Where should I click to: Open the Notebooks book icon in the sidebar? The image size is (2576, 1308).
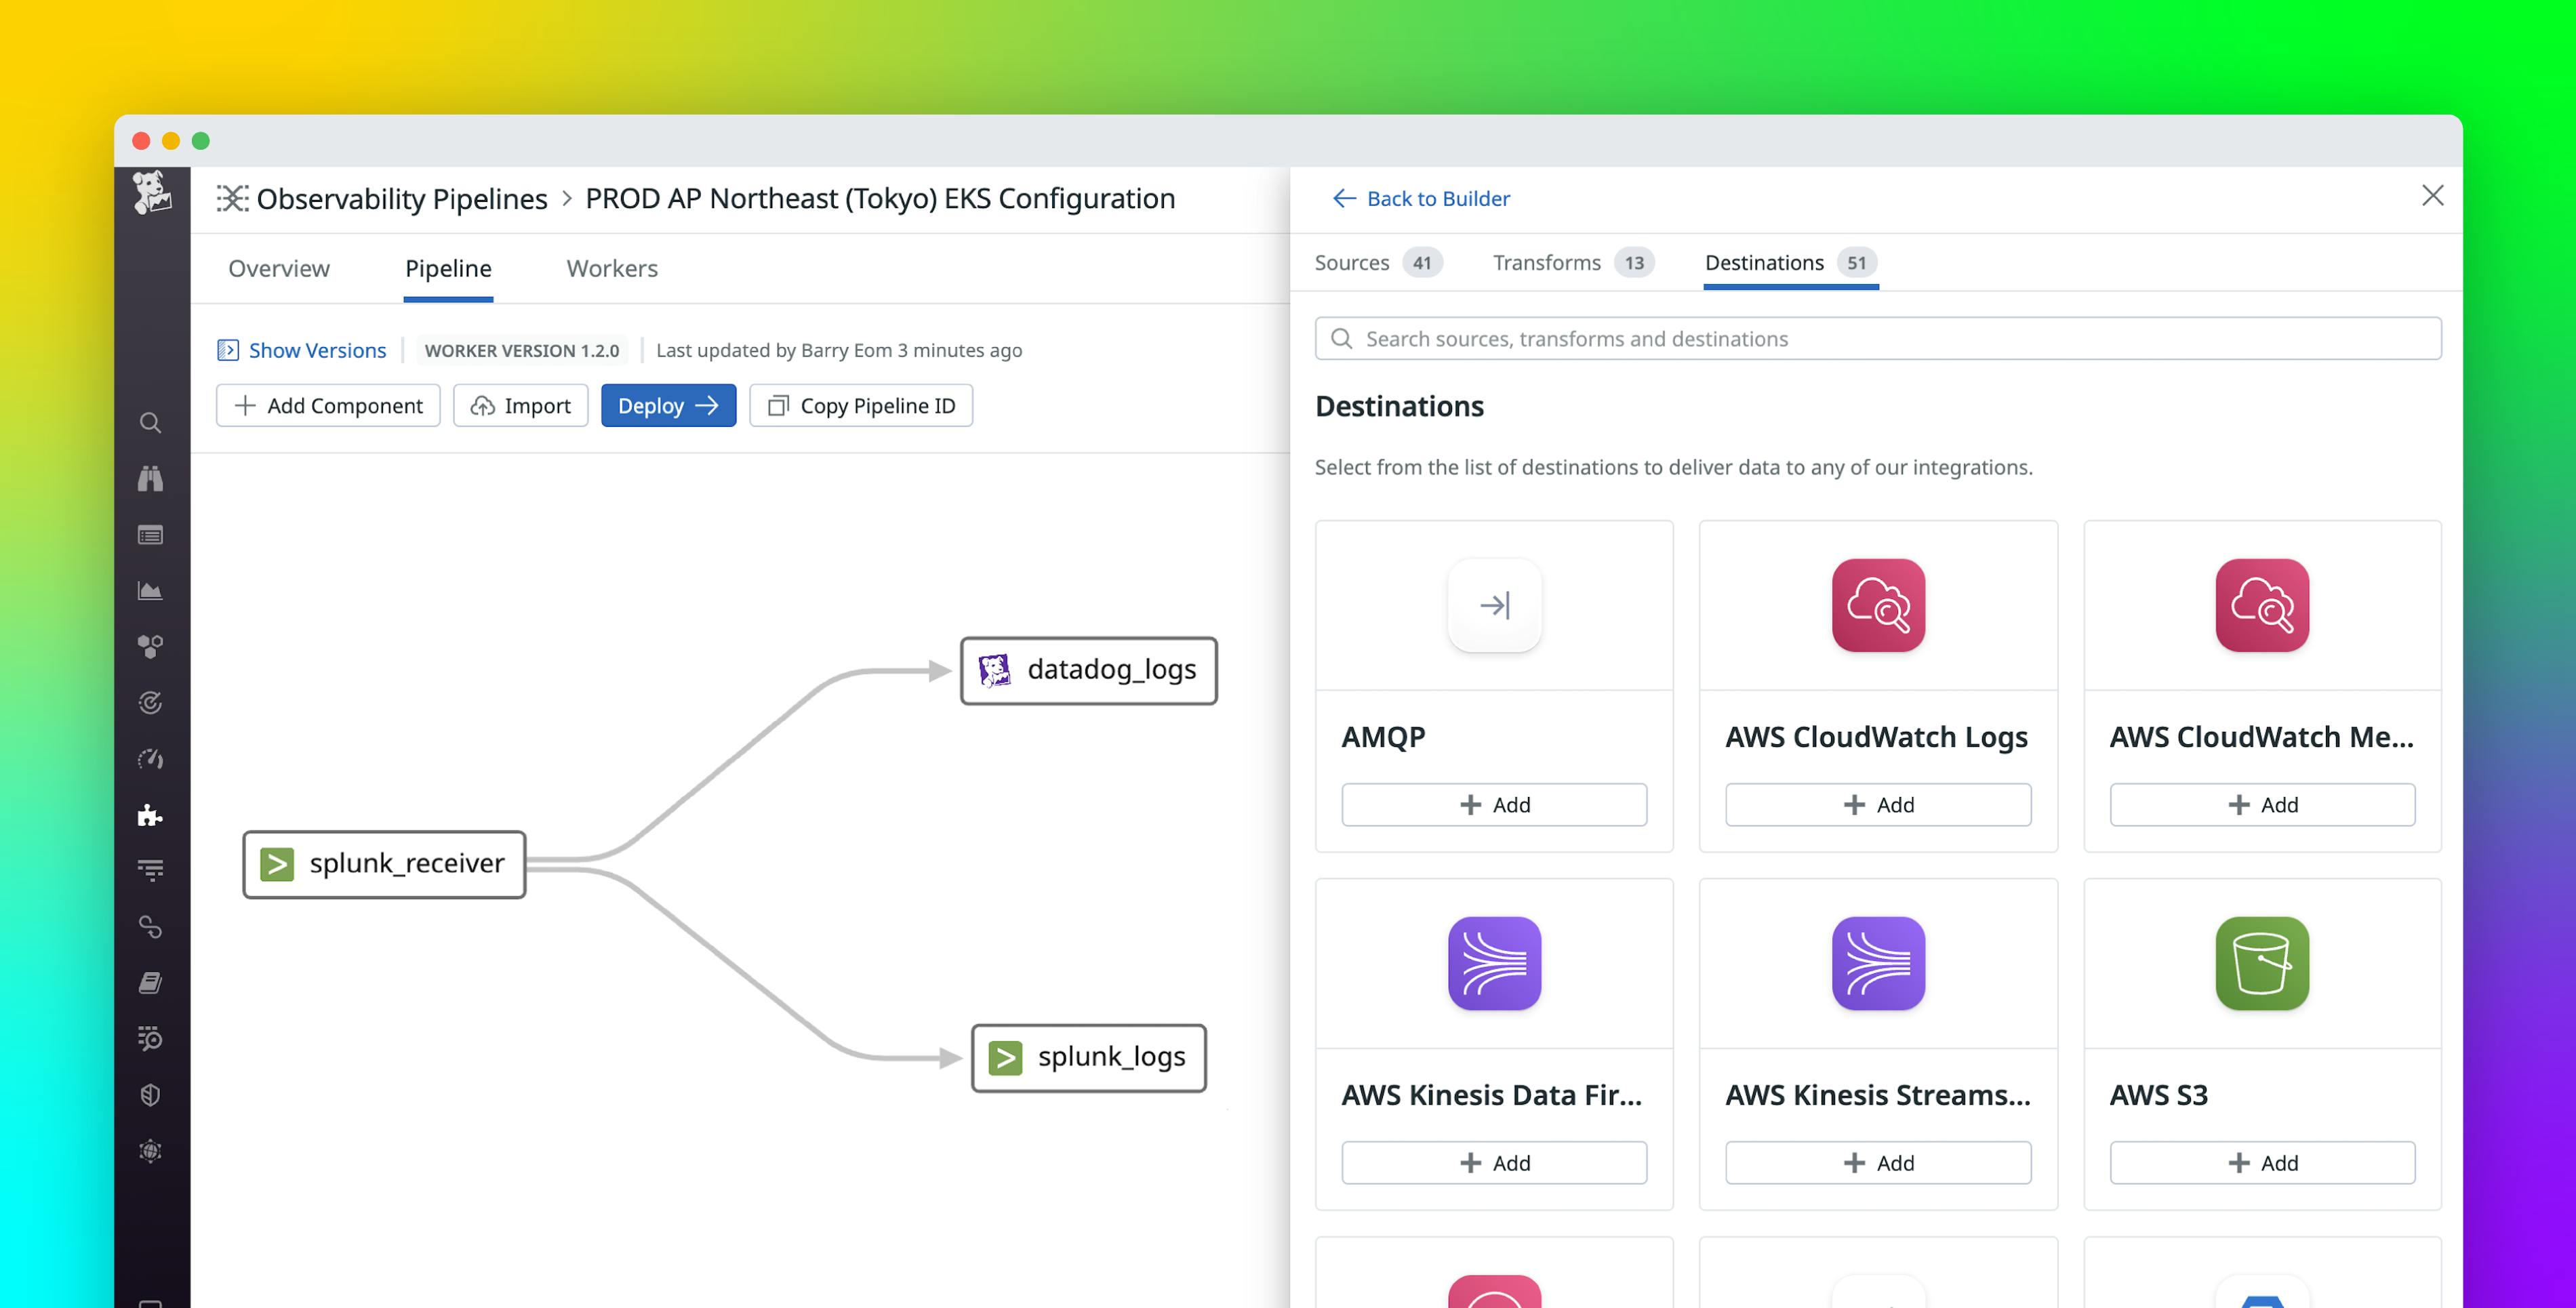(151, 982)
